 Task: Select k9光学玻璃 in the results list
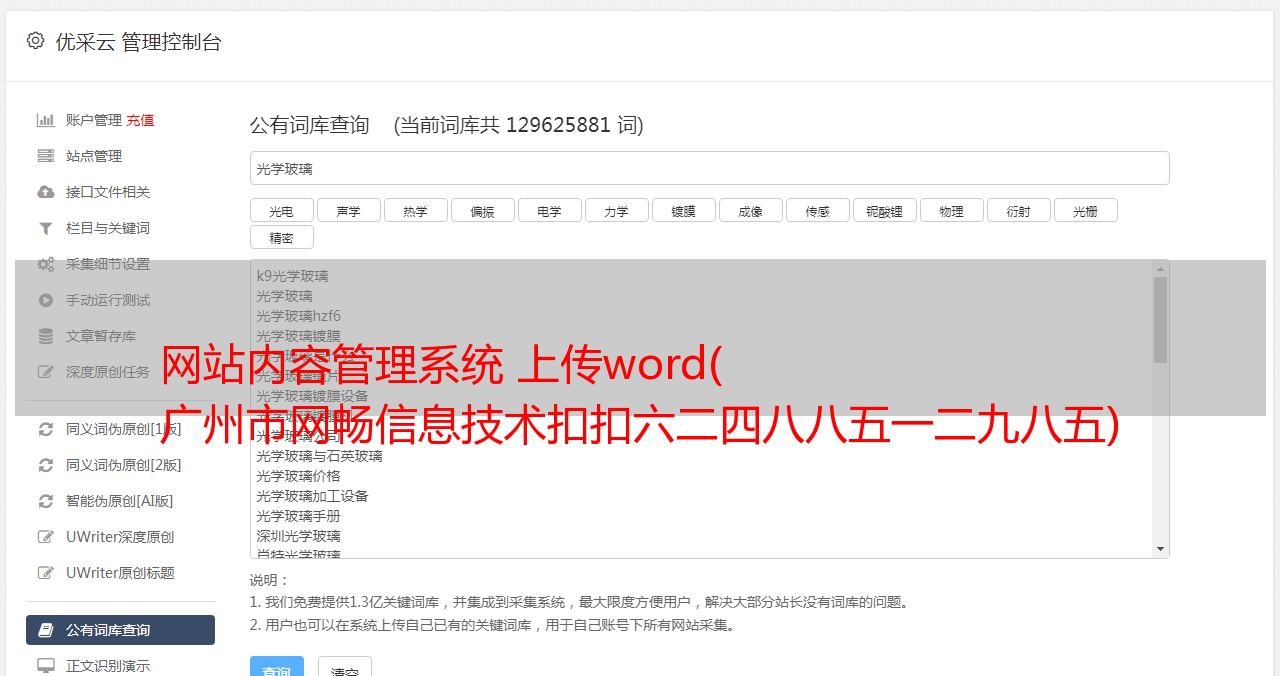pos(292,276)
